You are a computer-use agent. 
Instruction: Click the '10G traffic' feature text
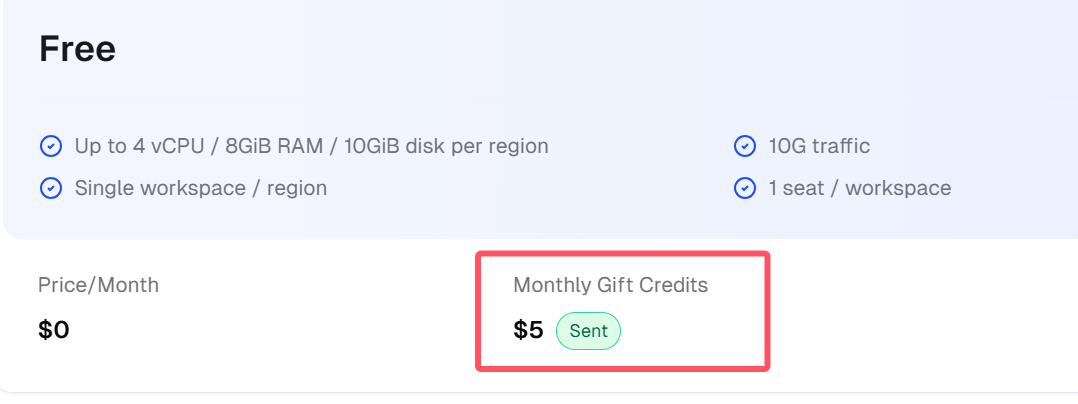[820, 146]
